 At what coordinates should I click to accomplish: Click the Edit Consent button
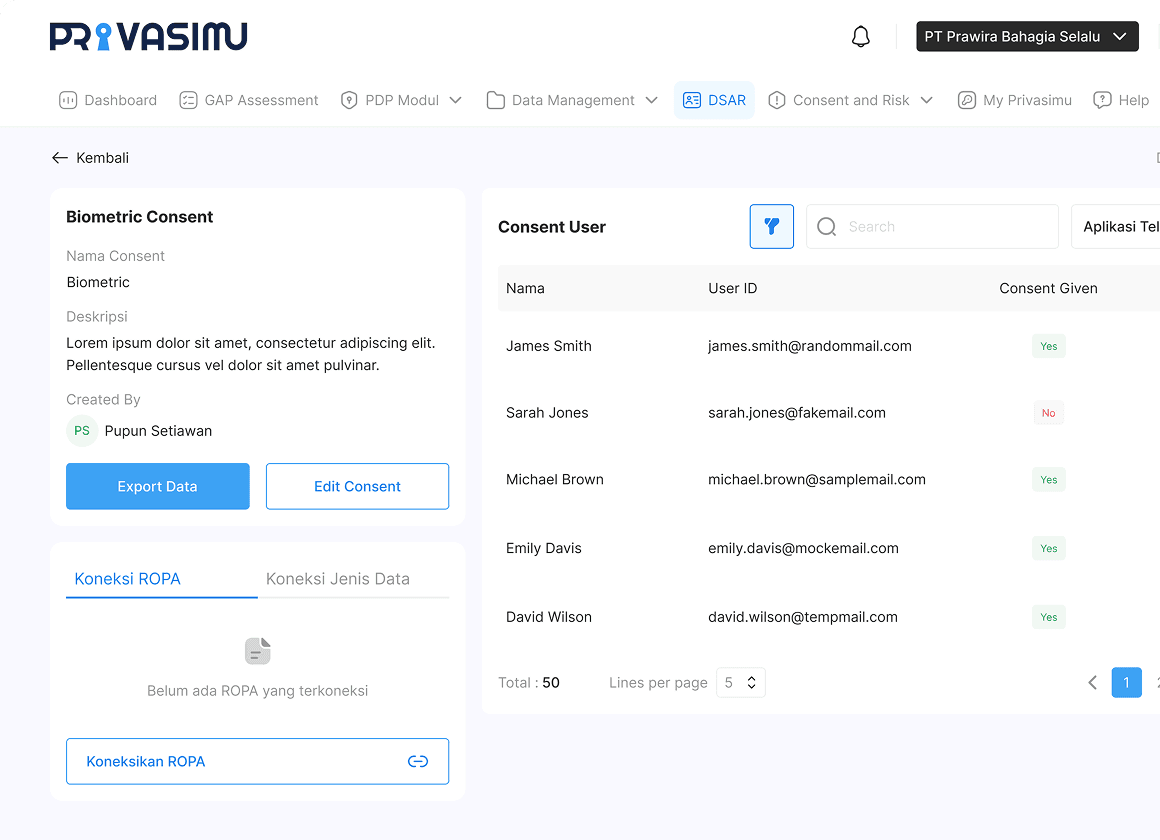click(357, 487)
